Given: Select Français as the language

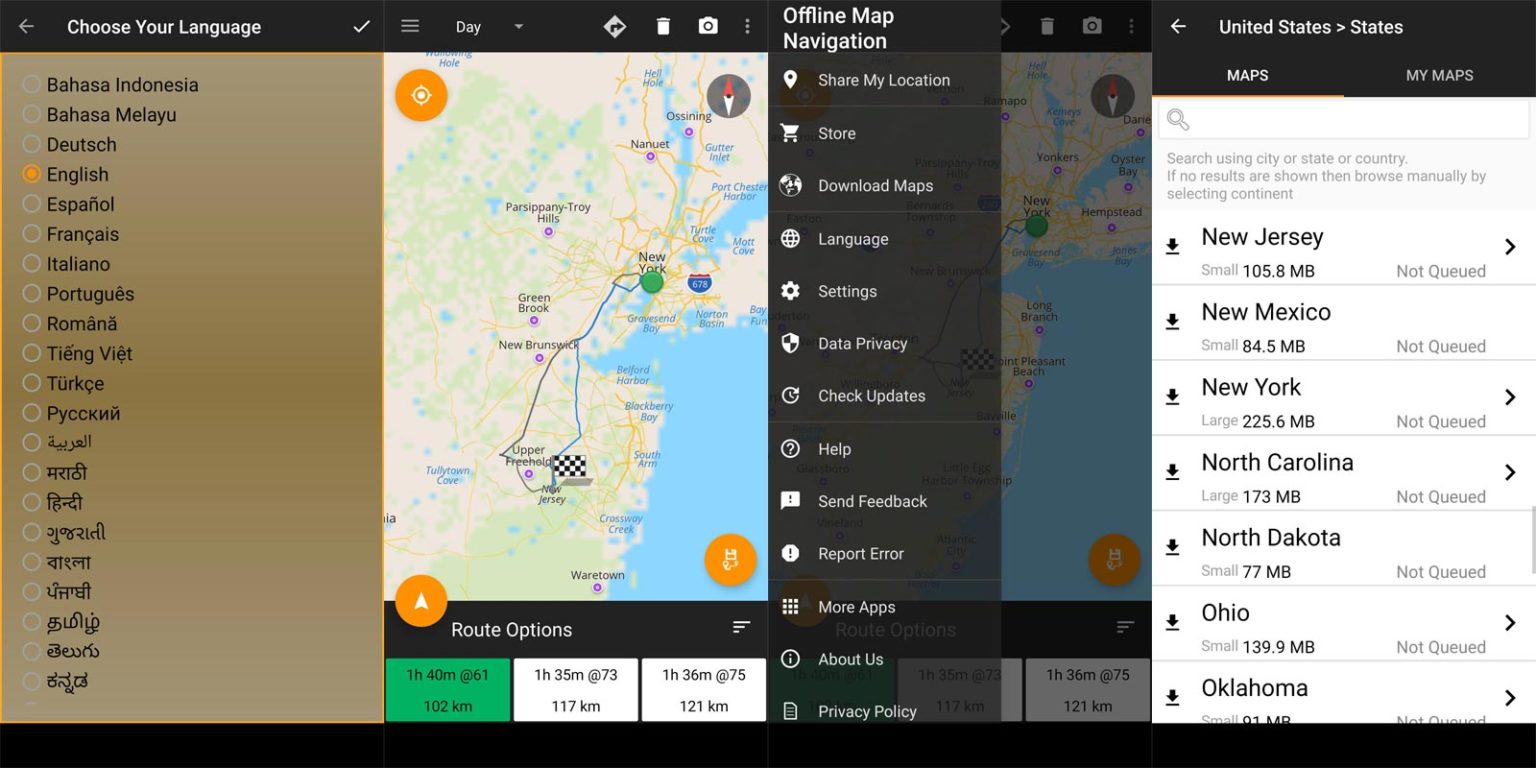Looking at the screenshot, I should tap(32, 234).
